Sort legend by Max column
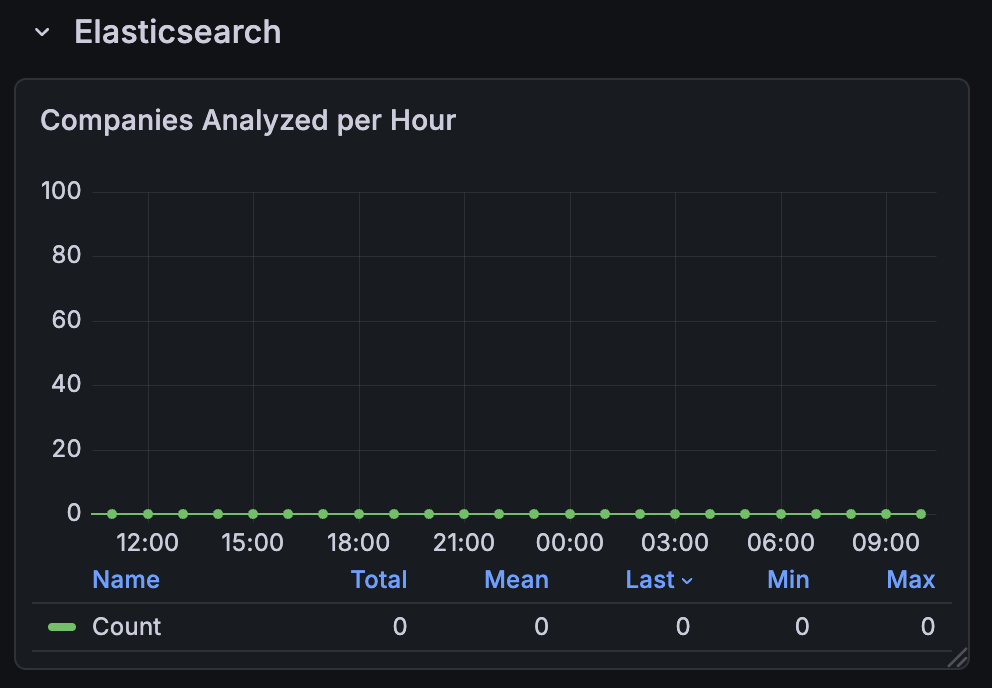The height and width of the screenshot is (688, 992). pyautogui.click(x=910, y=579)
